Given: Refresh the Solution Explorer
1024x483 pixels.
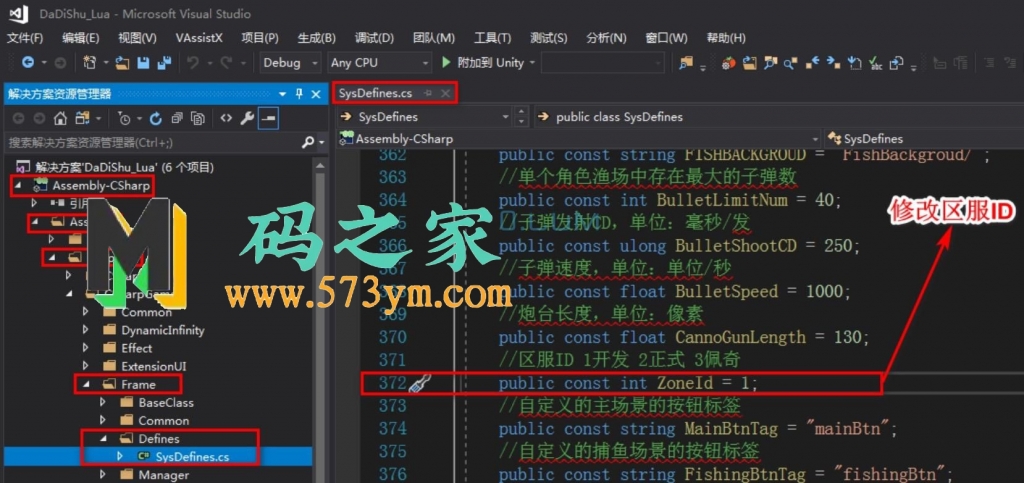Looking at the screenshot, I should pyautogui.click(x=155, y=118).
